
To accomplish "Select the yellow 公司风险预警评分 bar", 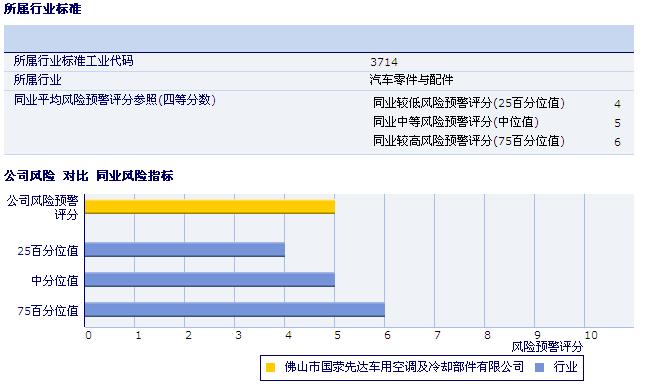I will tap(210, 207).
